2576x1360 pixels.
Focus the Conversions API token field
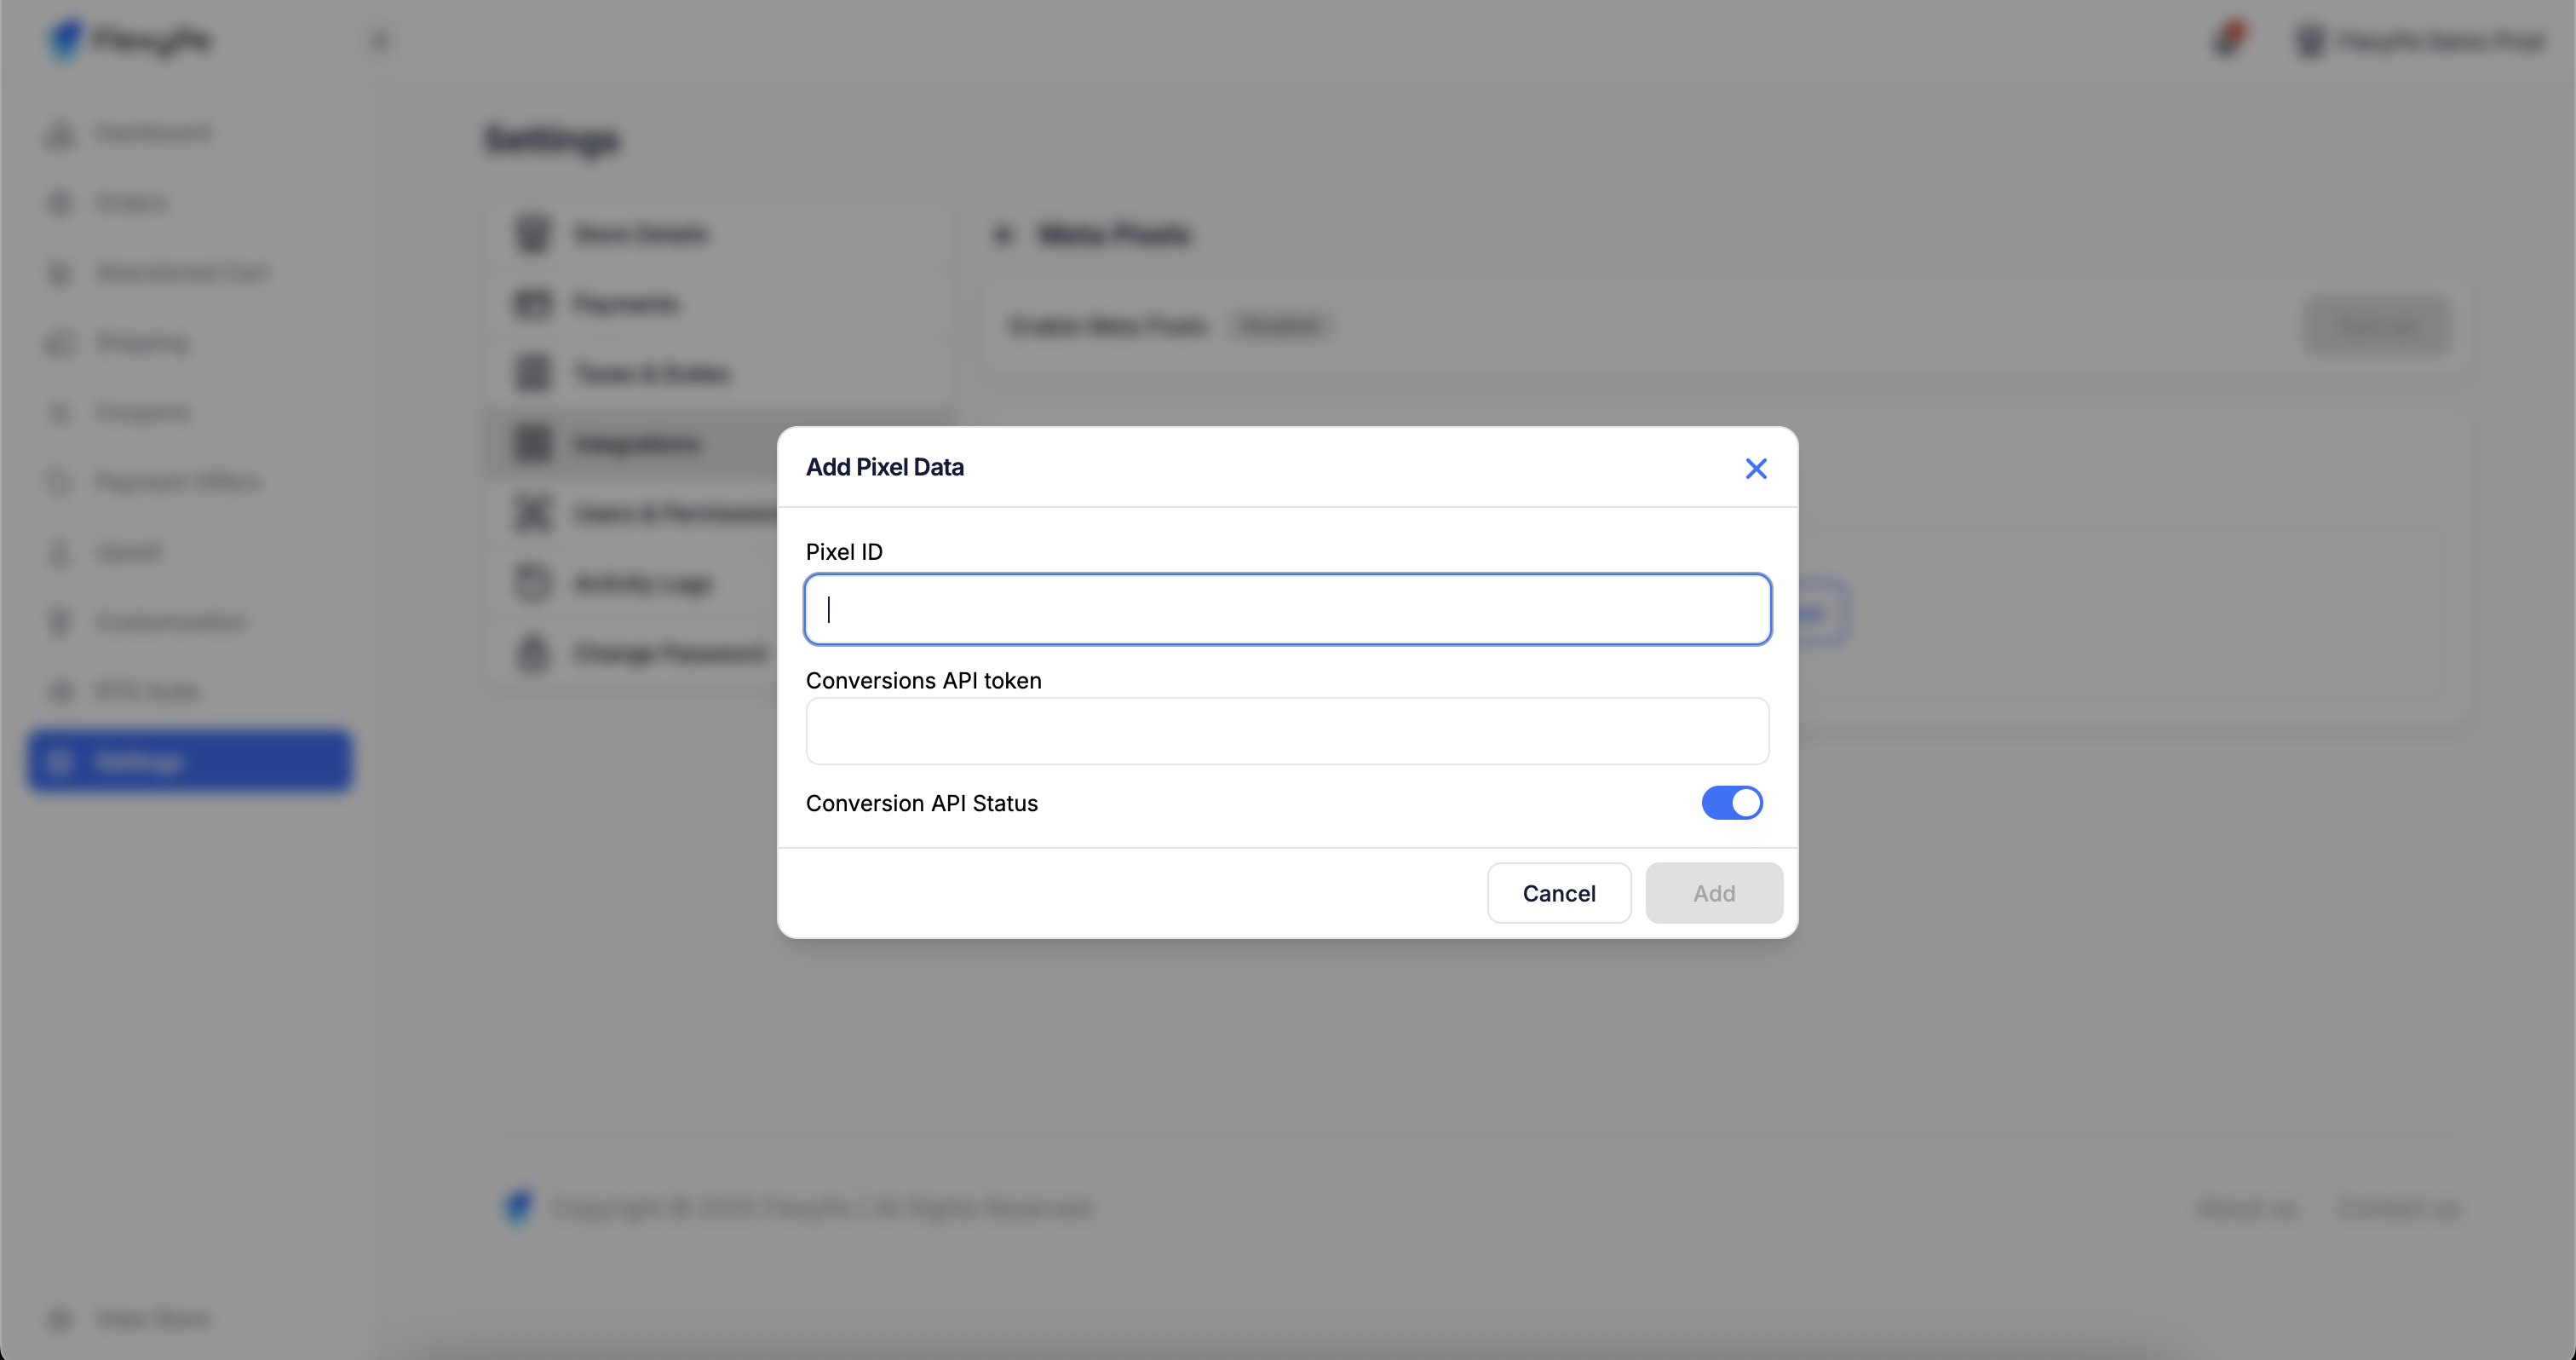[1287, 731]
